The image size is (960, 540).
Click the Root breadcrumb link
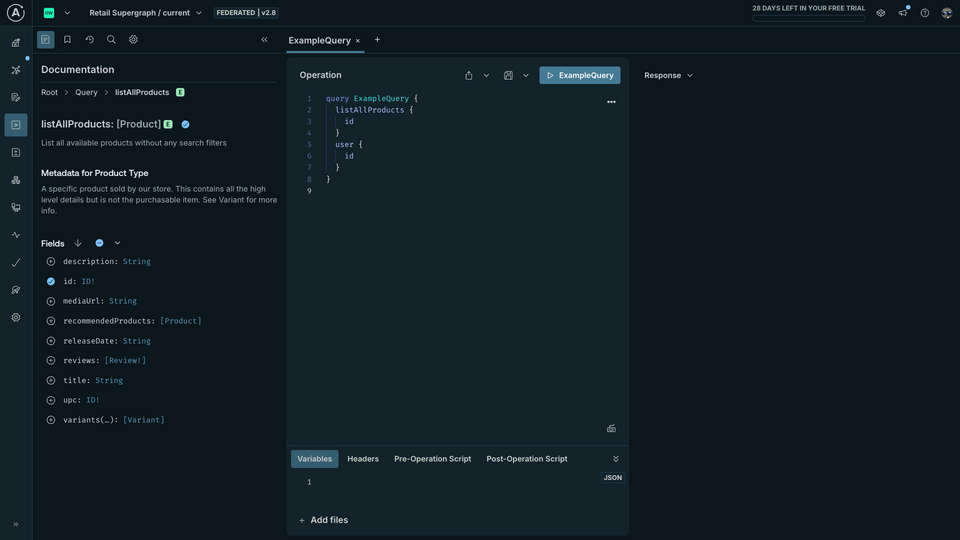tap(49, 92)
